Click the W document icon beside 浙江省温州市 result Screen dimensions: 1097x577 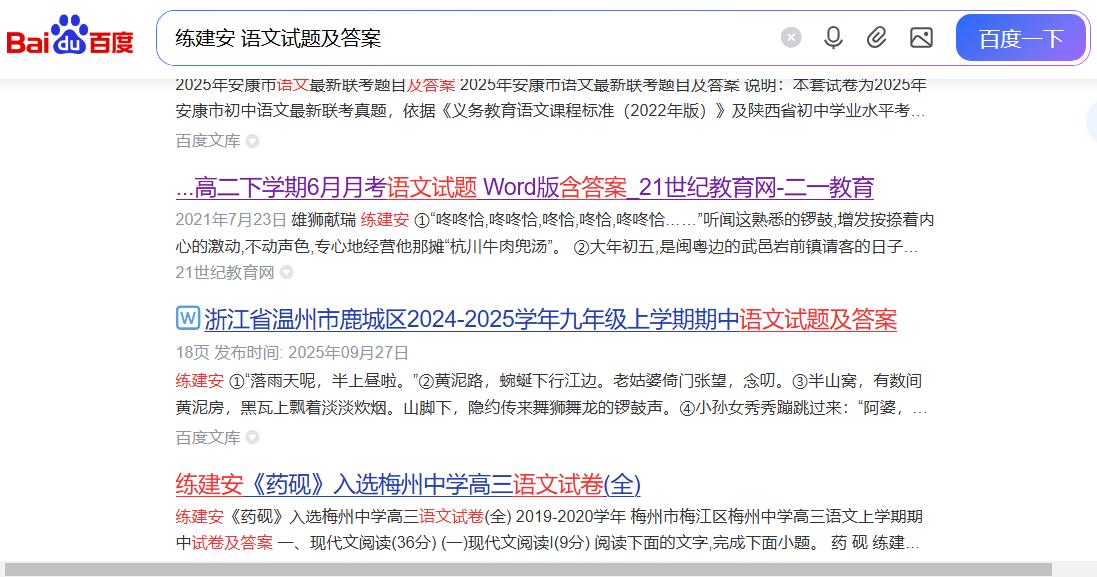(187, 318)
